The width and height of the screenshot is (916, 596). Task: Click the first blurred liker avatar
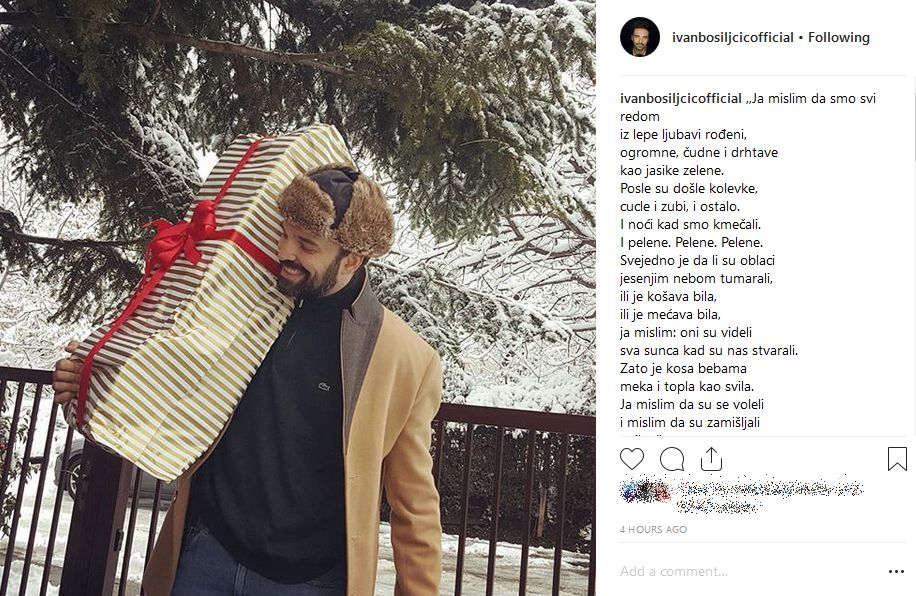tap(630, 491)
